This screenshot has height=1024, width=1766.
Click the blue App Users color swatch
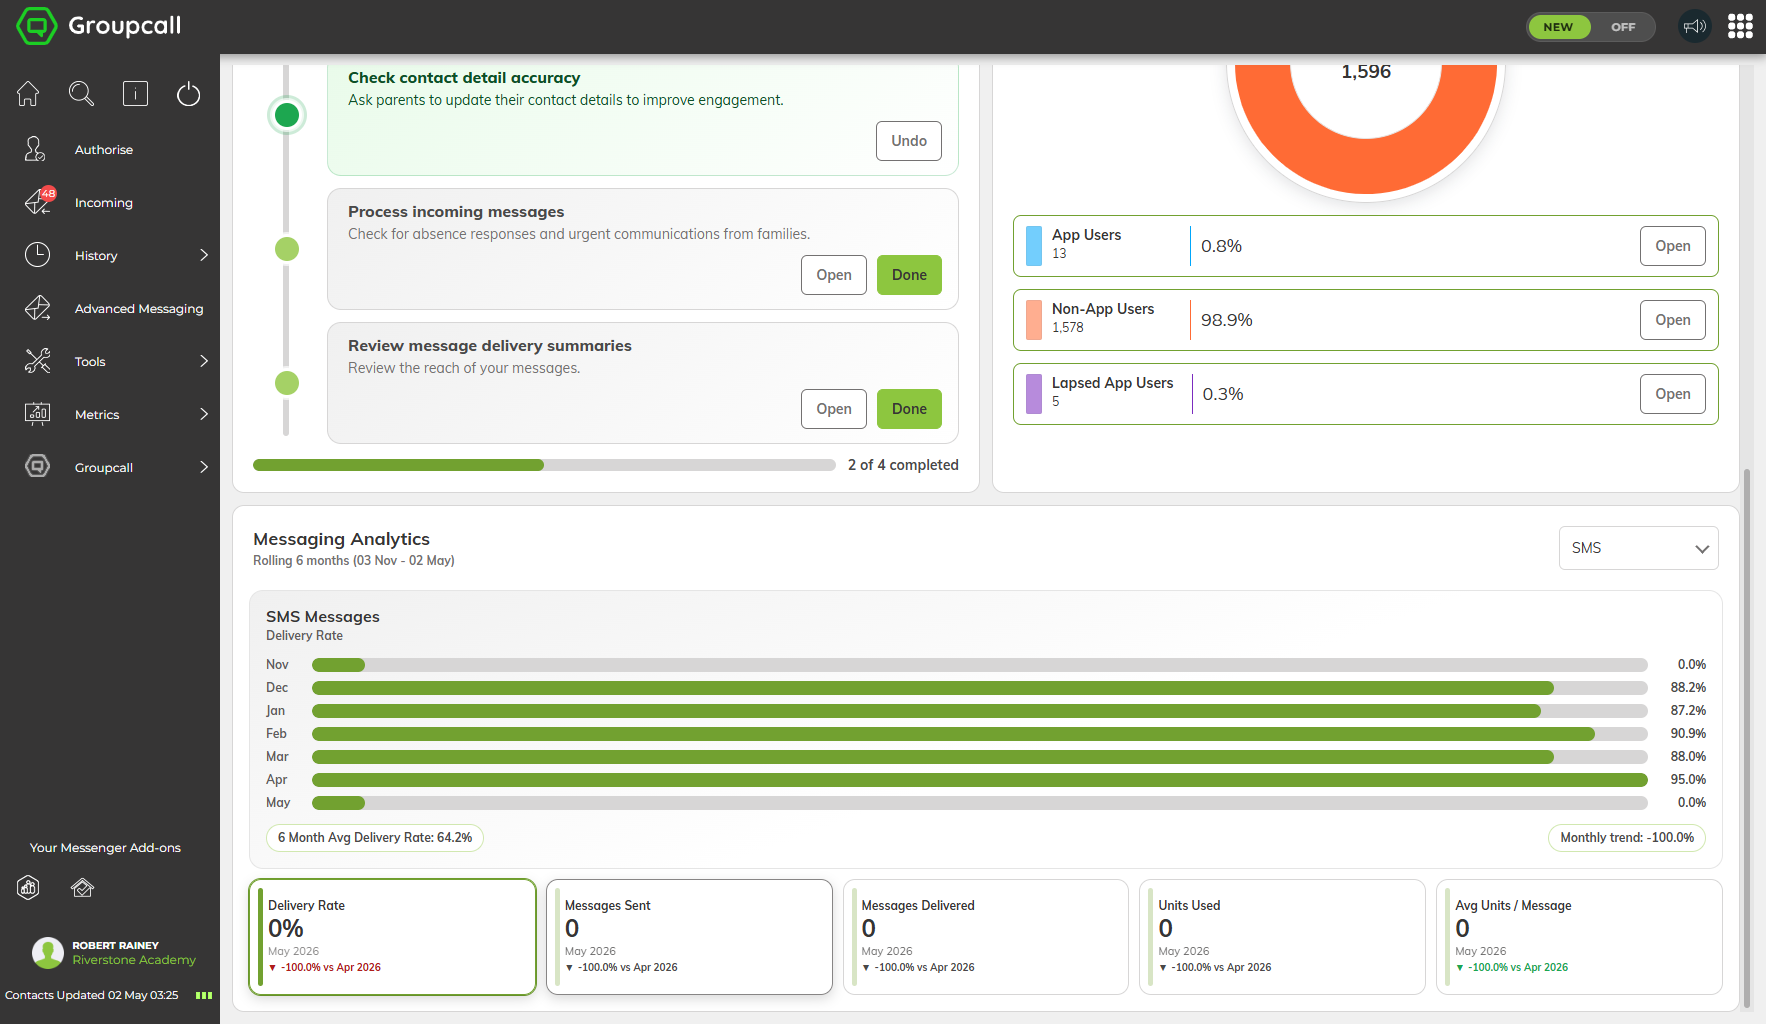[x=1034, y=246]
